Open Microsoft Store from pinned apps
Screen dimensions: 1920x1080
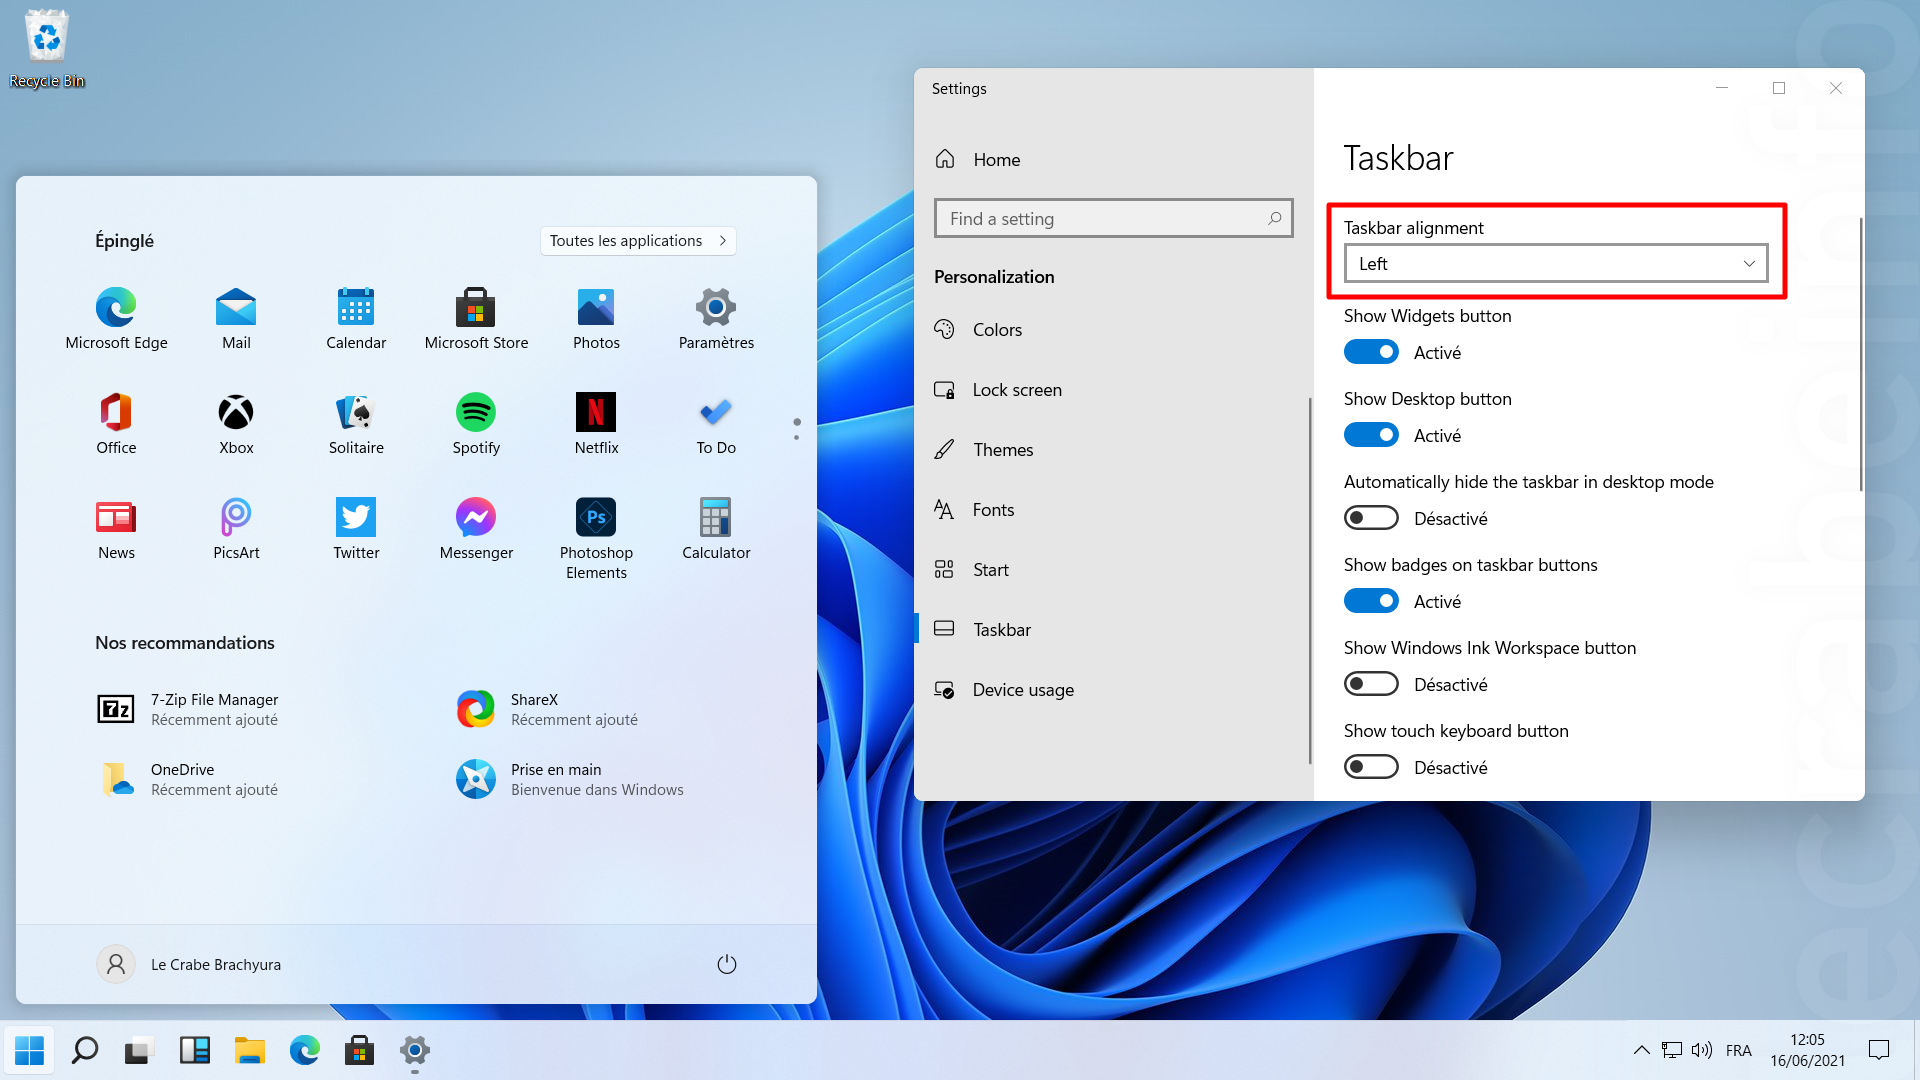click(476, 319)
